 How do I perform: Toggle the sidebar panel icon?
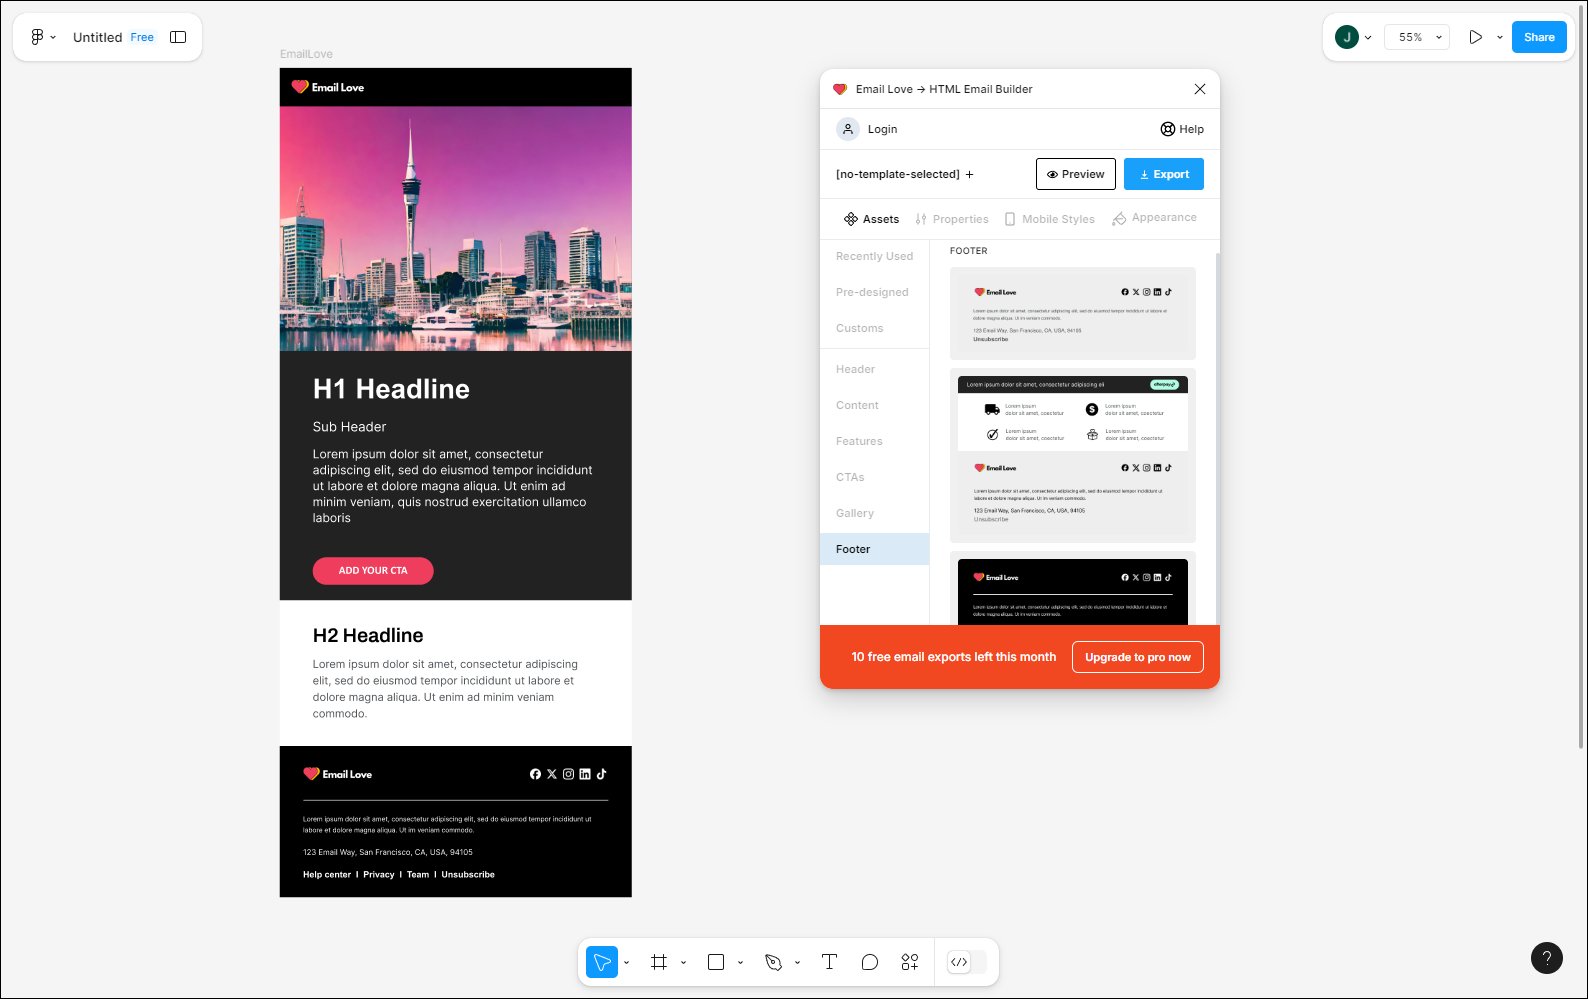pyautogui.click(x=178, y=37)
